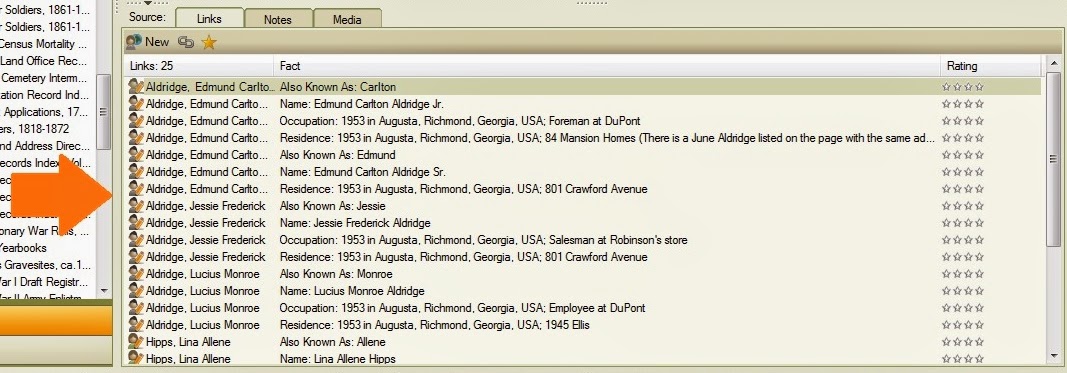The height and width of the screenshot is (373, 1067).
Task: Sort by the Fact column header
Action: (x=608, y=66)
